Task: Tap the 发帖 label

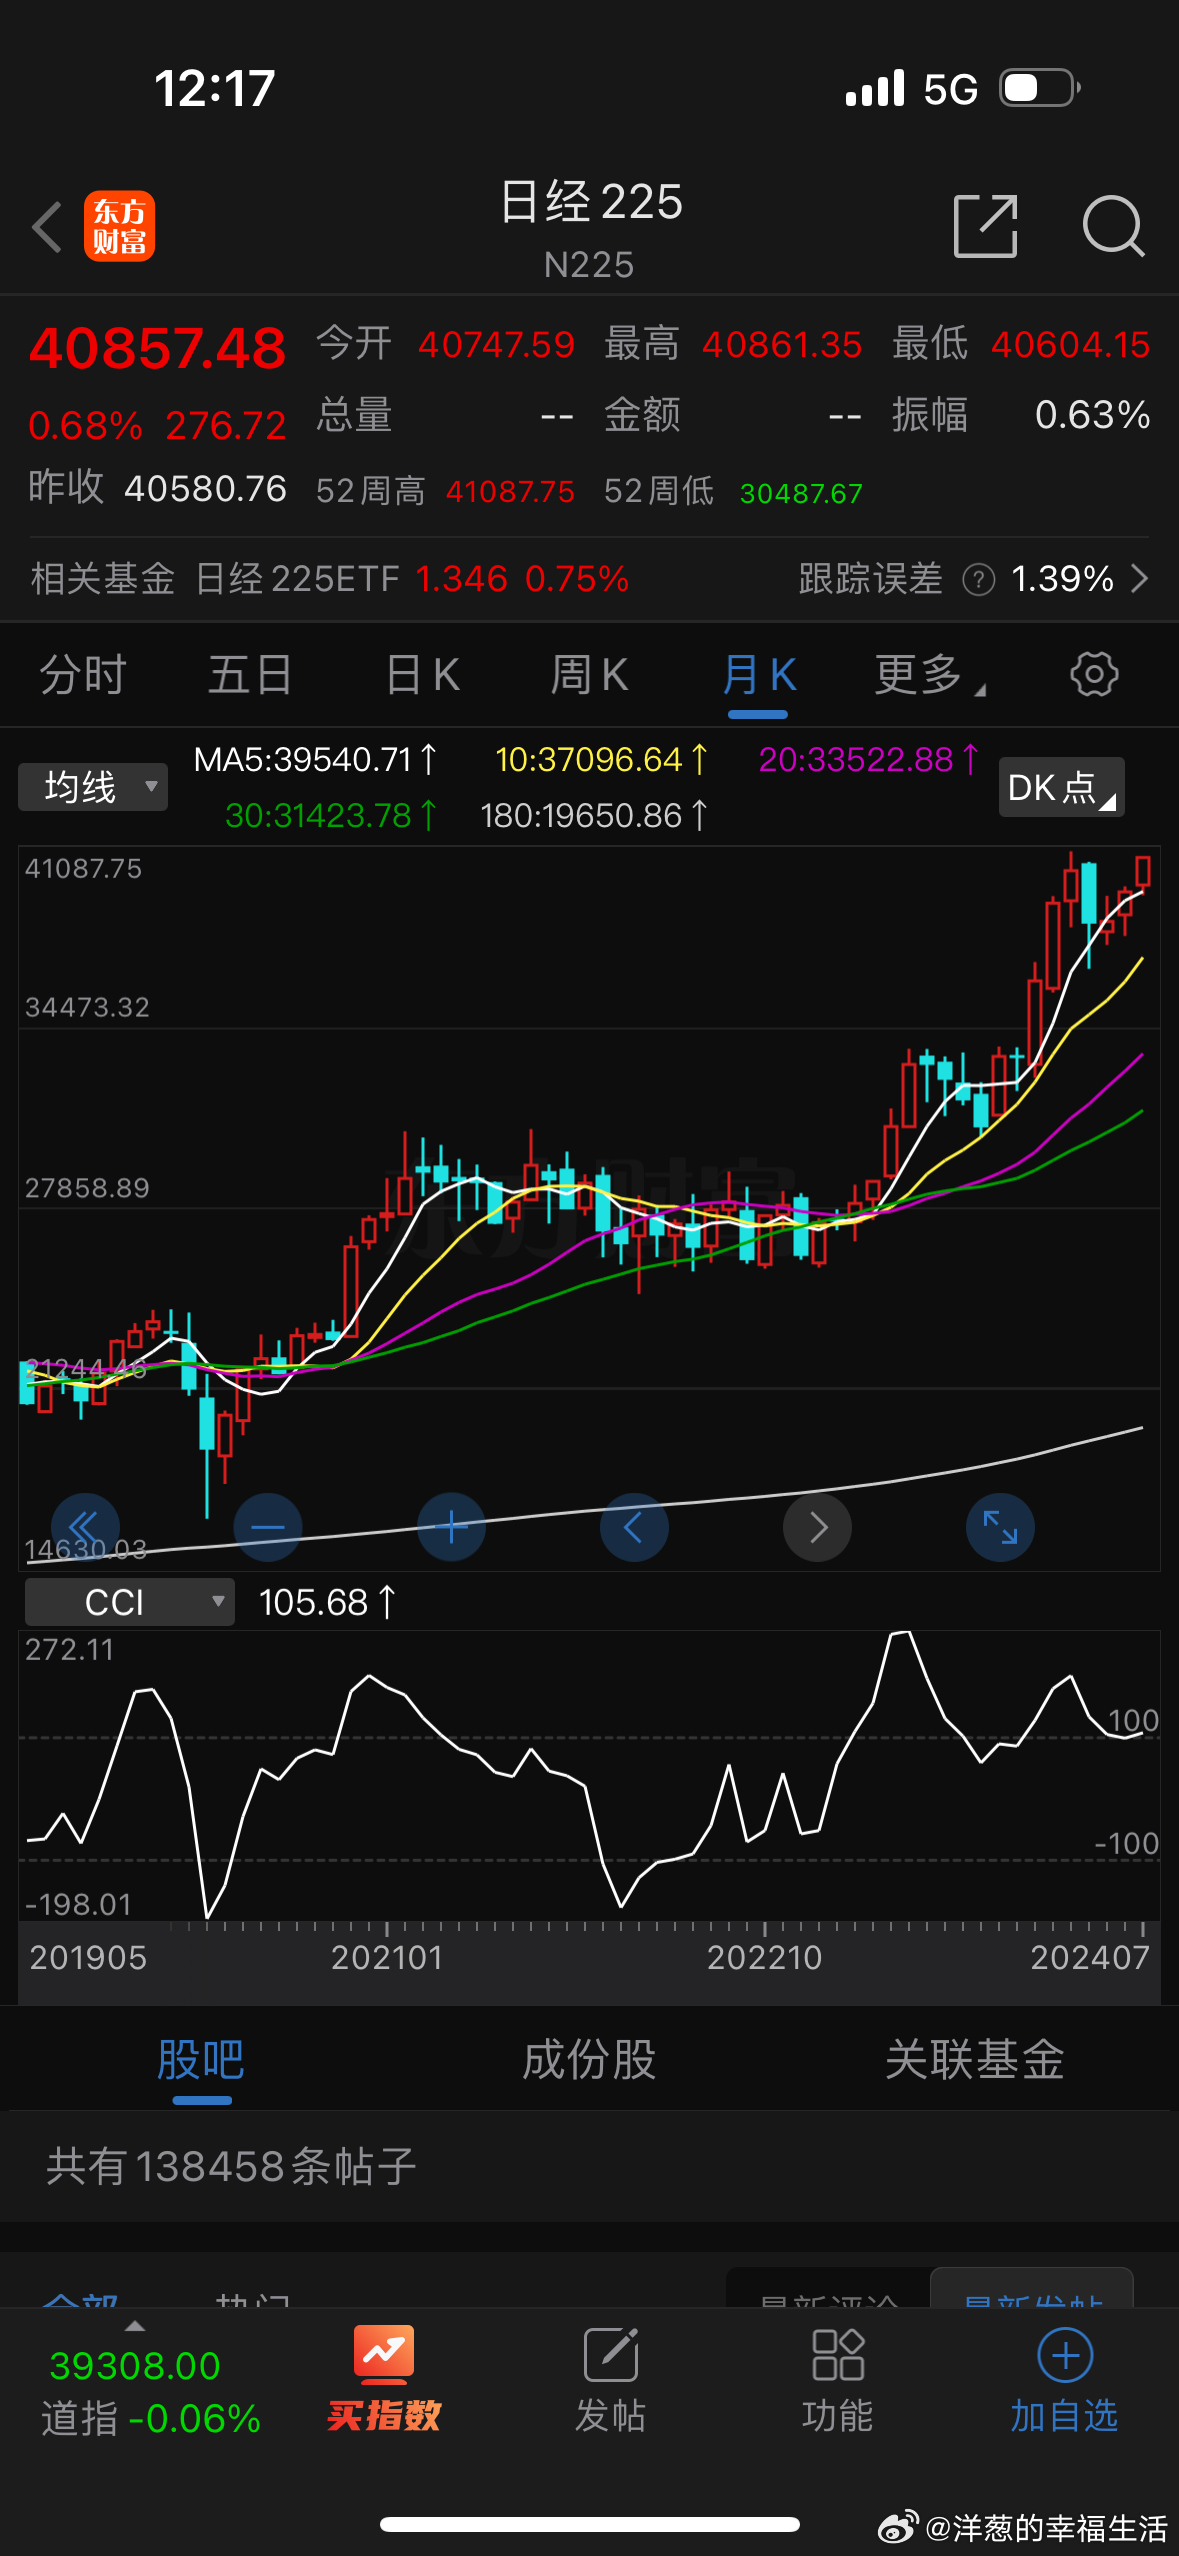Action: pyautogui.click(x=611, y=2416)
